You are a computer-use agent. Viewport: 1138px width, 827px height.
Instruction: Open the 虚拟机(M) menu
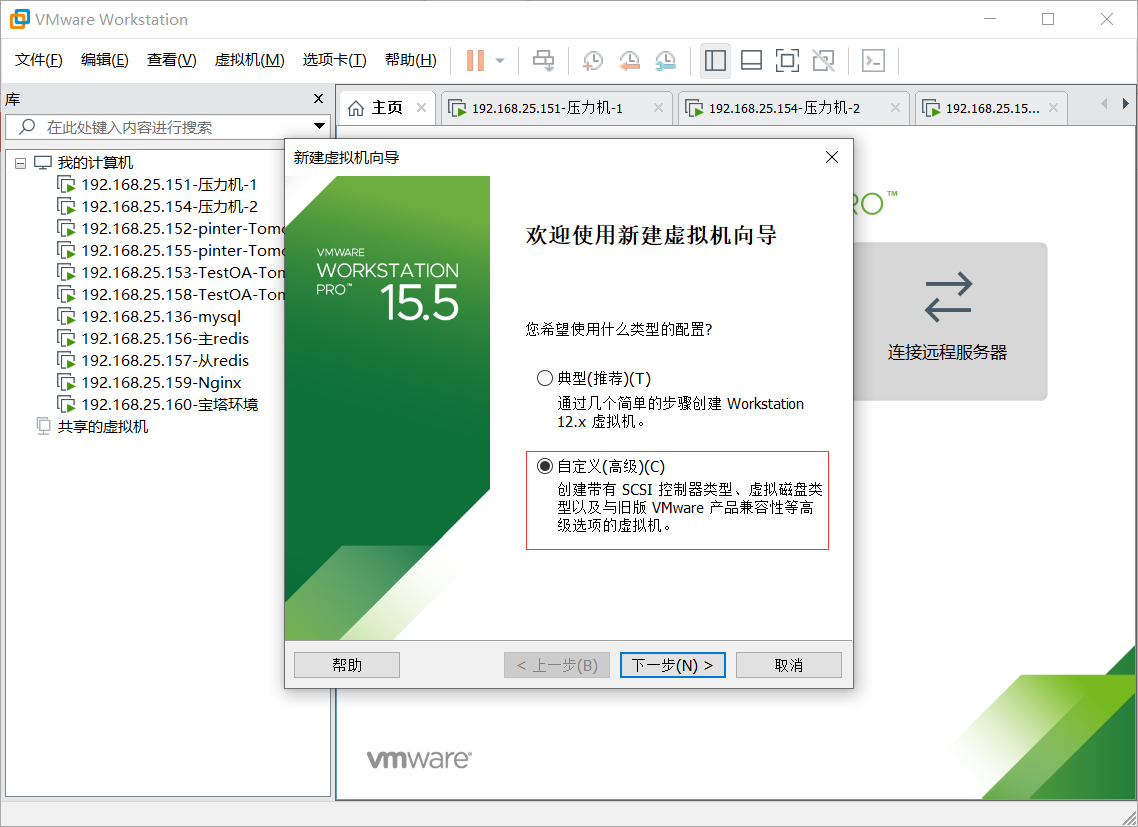tap(250, 60)
